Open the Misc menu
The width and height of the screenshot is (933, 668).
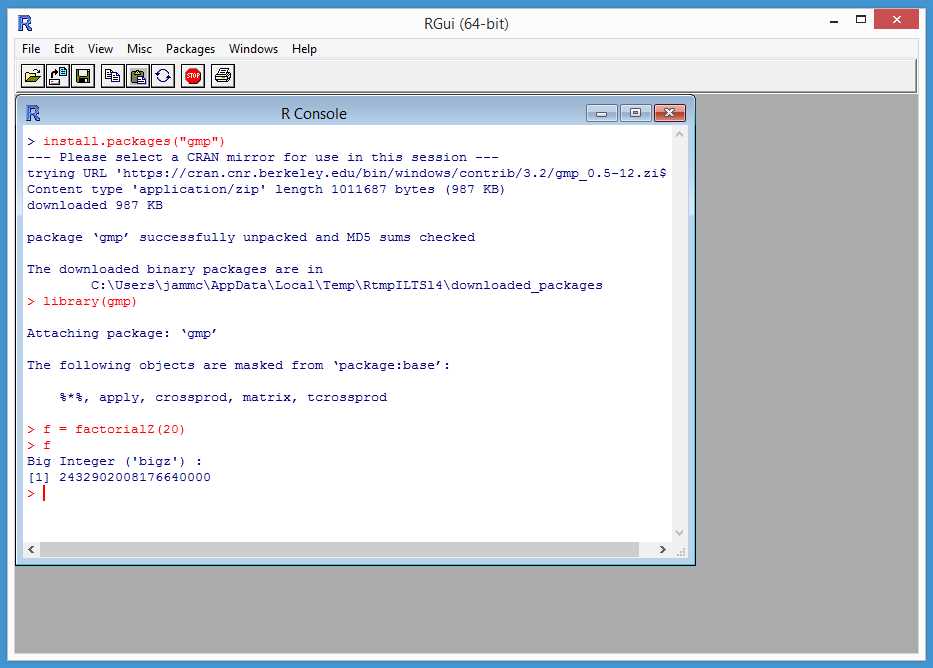tap(139, 48)
